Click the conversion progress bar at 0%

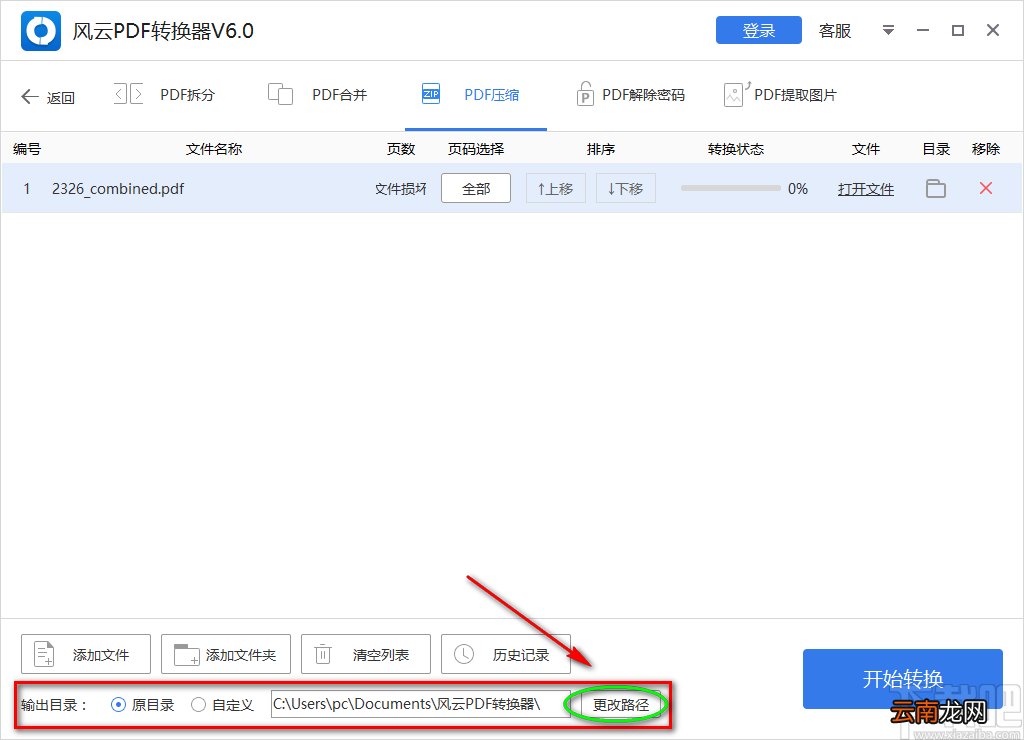[731, 188]
